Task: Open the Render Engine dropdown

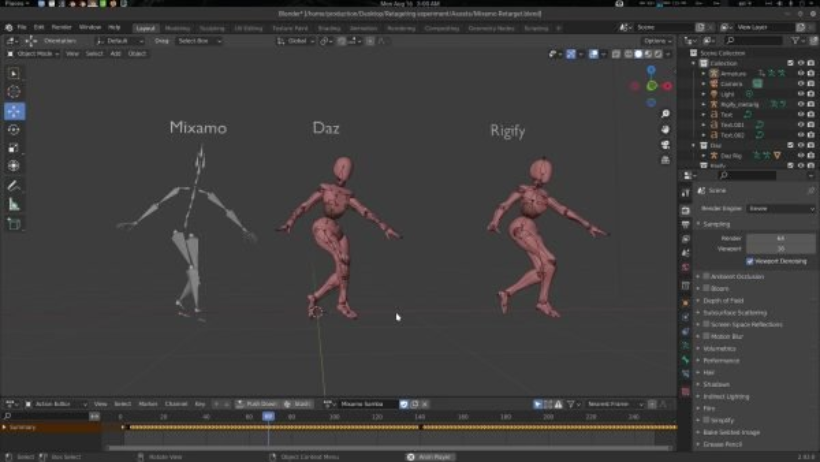Action: [x=781, y=208]
